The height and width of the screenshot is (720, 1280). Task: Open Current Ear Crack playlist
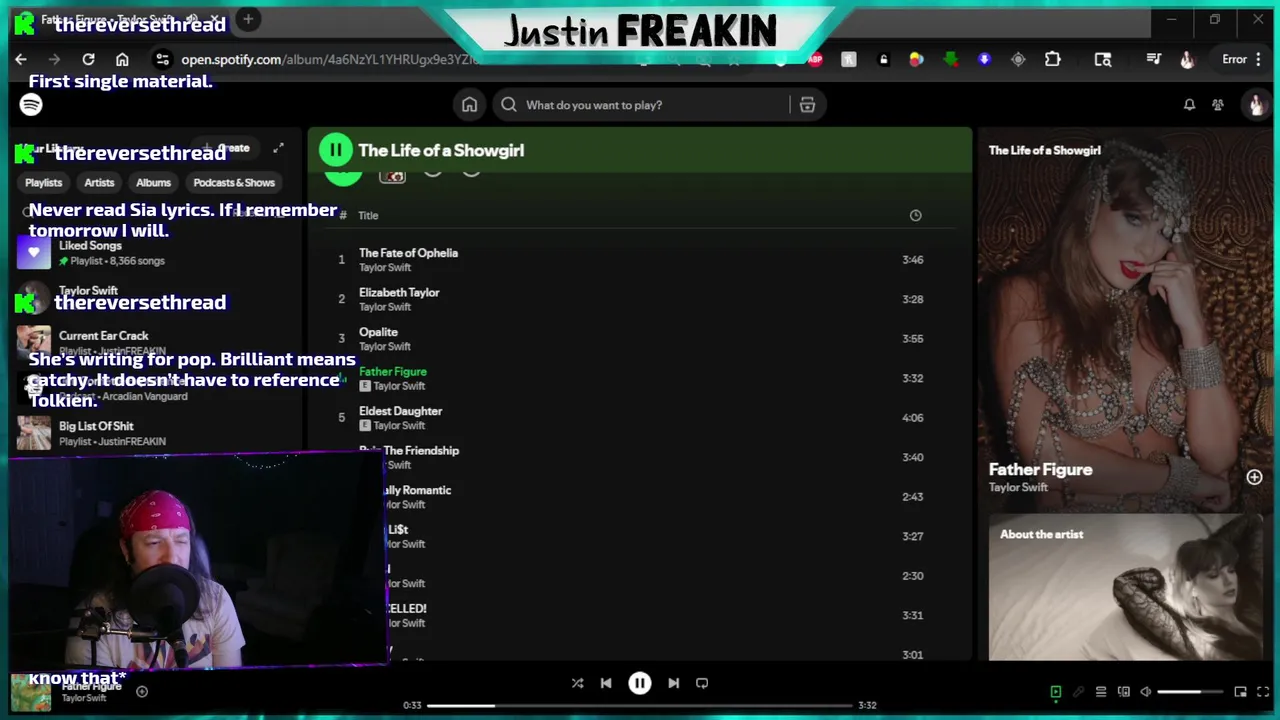[155, 343]
